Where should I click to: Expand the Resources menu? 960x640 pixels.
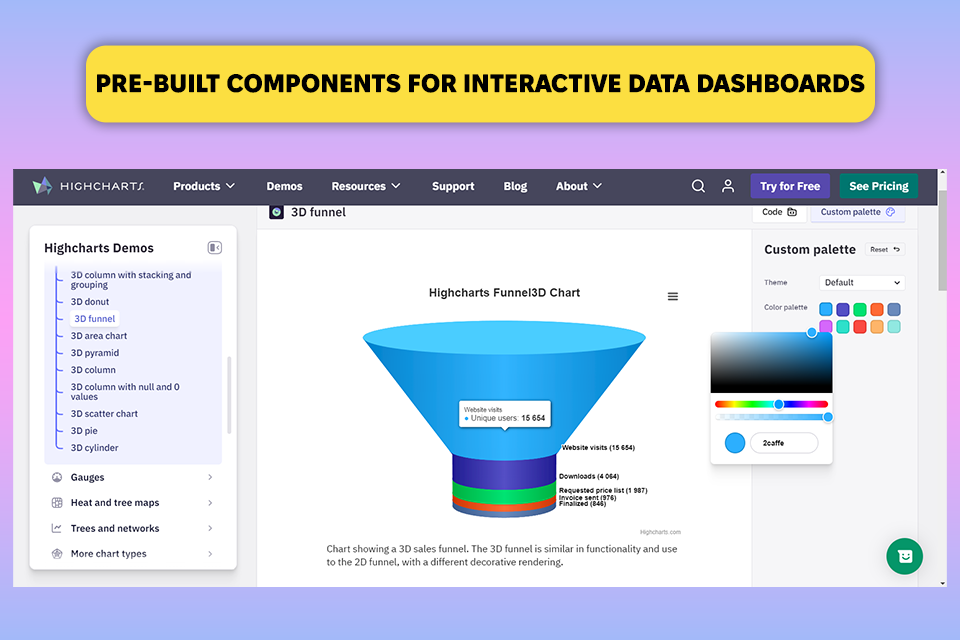[366, 186]
